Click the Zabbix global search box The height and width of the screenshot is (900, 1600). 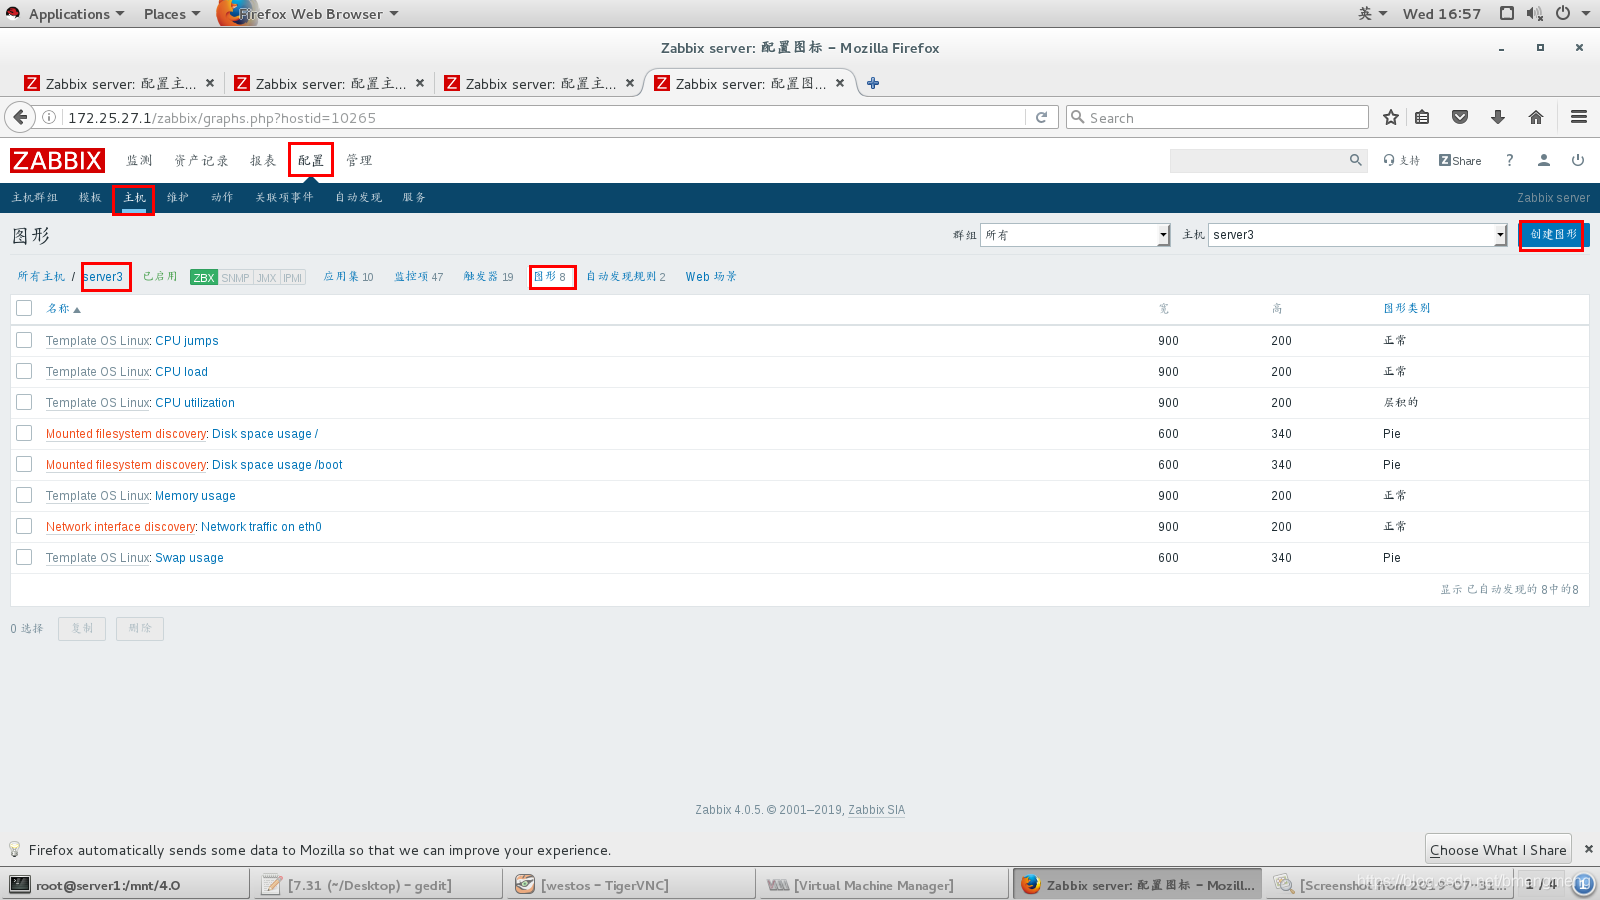tap(1258, 160)
